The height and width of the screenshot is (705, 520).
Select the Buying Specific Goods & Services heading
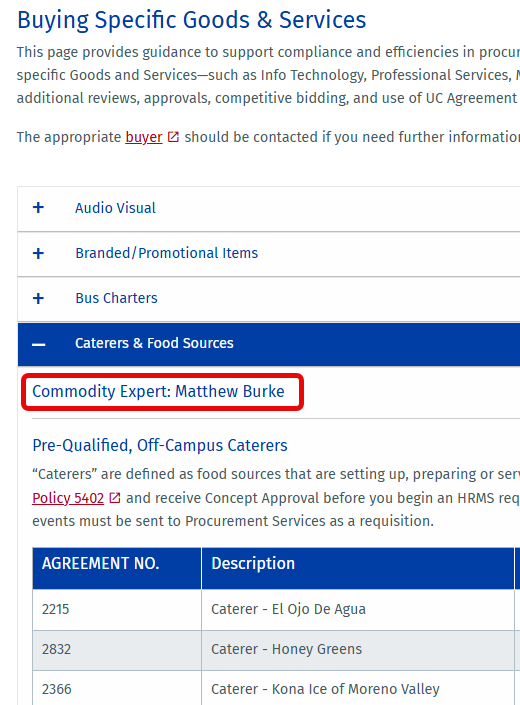[191, 20]
